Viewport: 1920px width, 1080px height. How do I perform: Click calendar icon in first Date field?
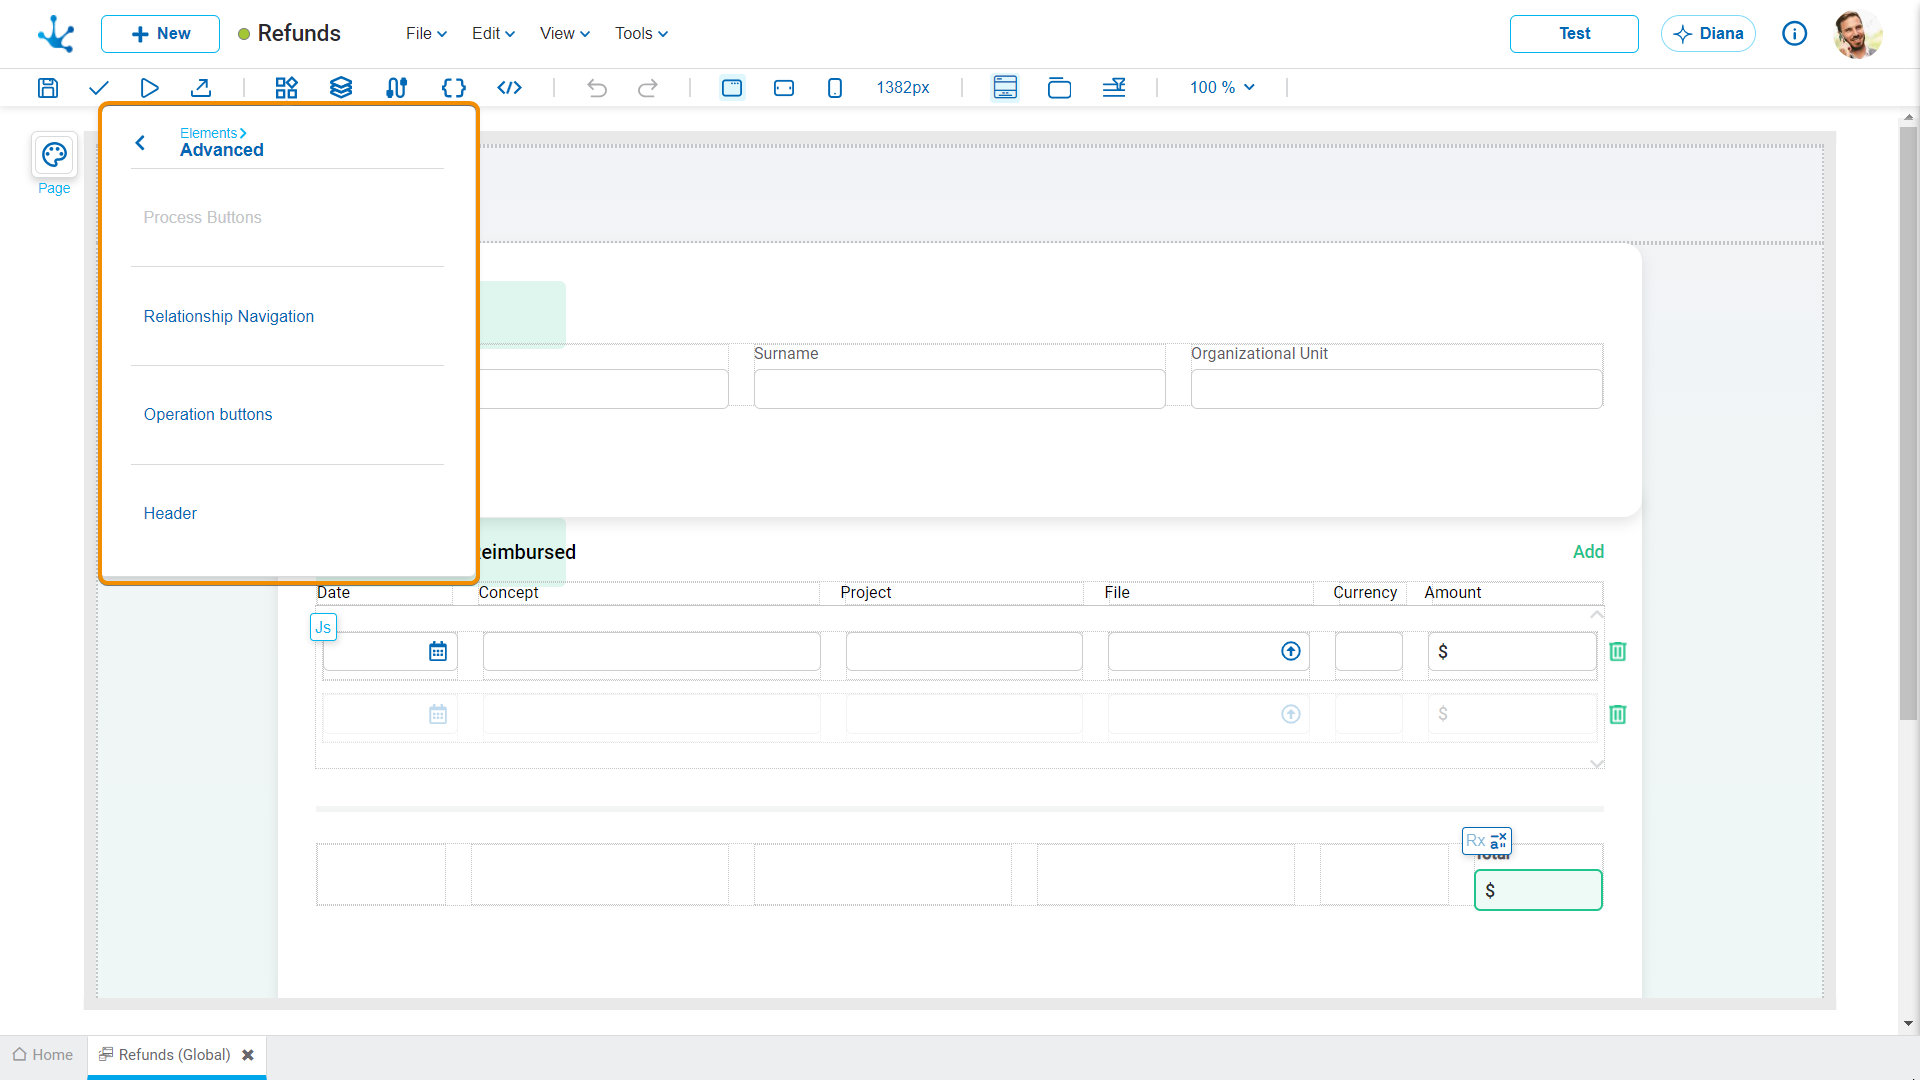pyautogui.click(x=438, y=652)
